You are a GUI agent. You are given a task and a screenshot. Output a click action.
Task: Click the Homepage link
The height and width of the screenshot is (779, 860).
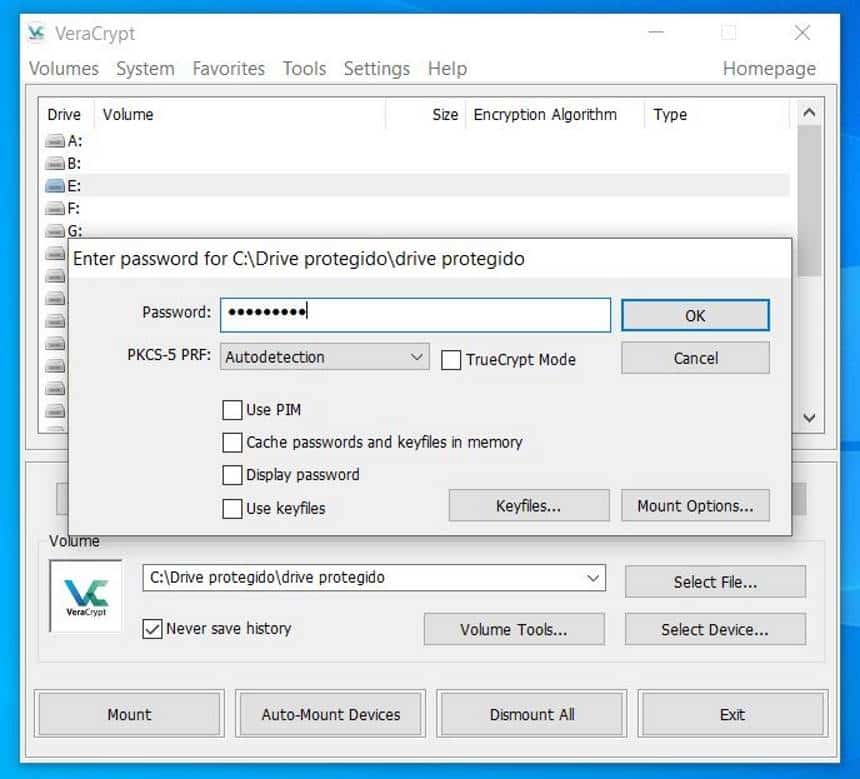tap(769, 69)
